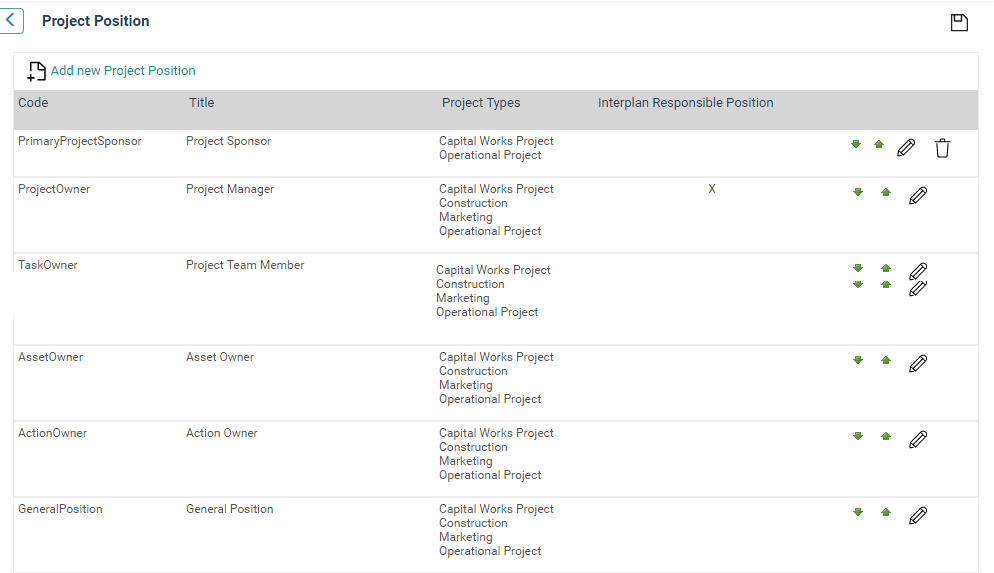Click the Code column header

33,103
